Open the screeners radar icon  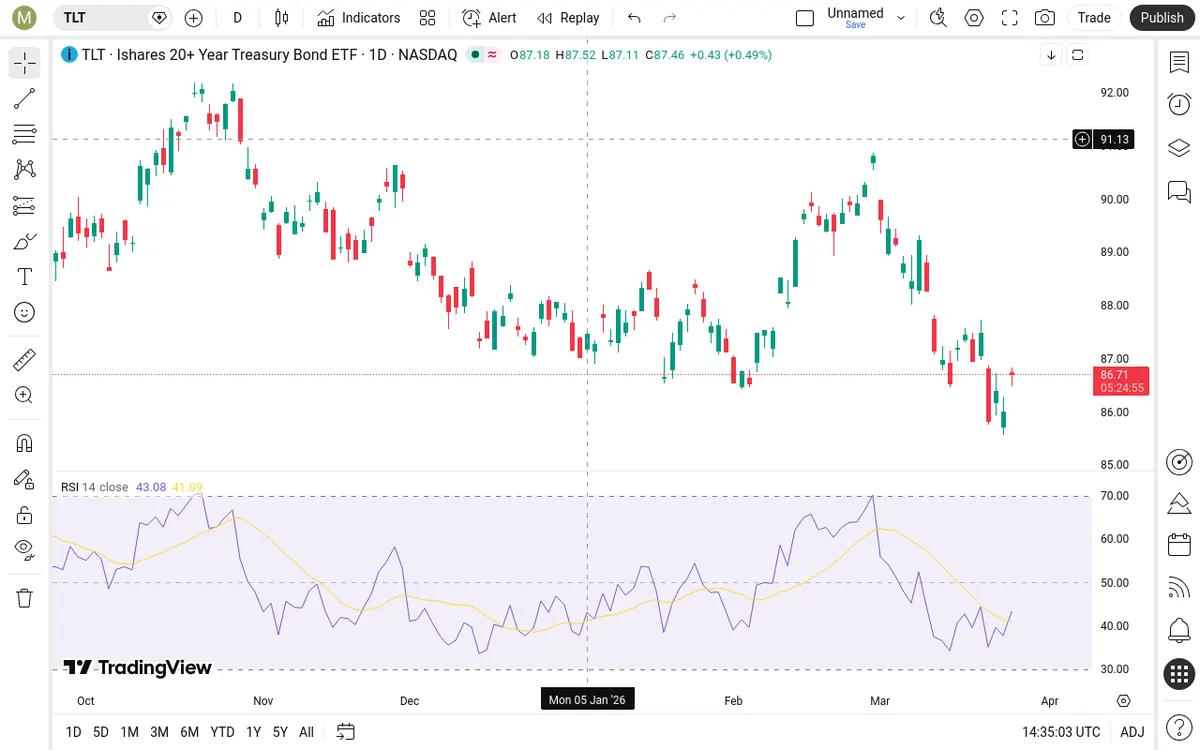coord(1179,461)
